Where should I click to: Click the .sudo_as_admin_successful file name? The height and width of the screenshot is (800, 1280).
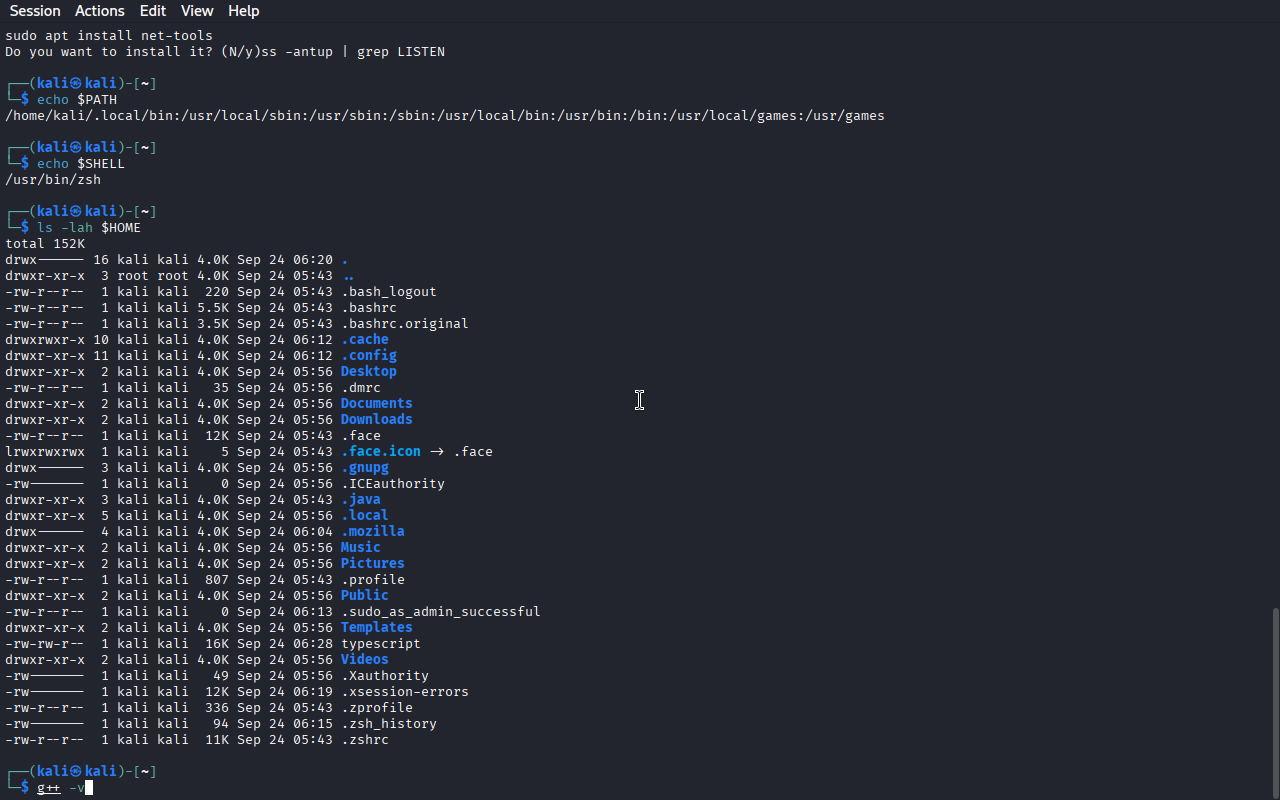click(x=440, y=612)
